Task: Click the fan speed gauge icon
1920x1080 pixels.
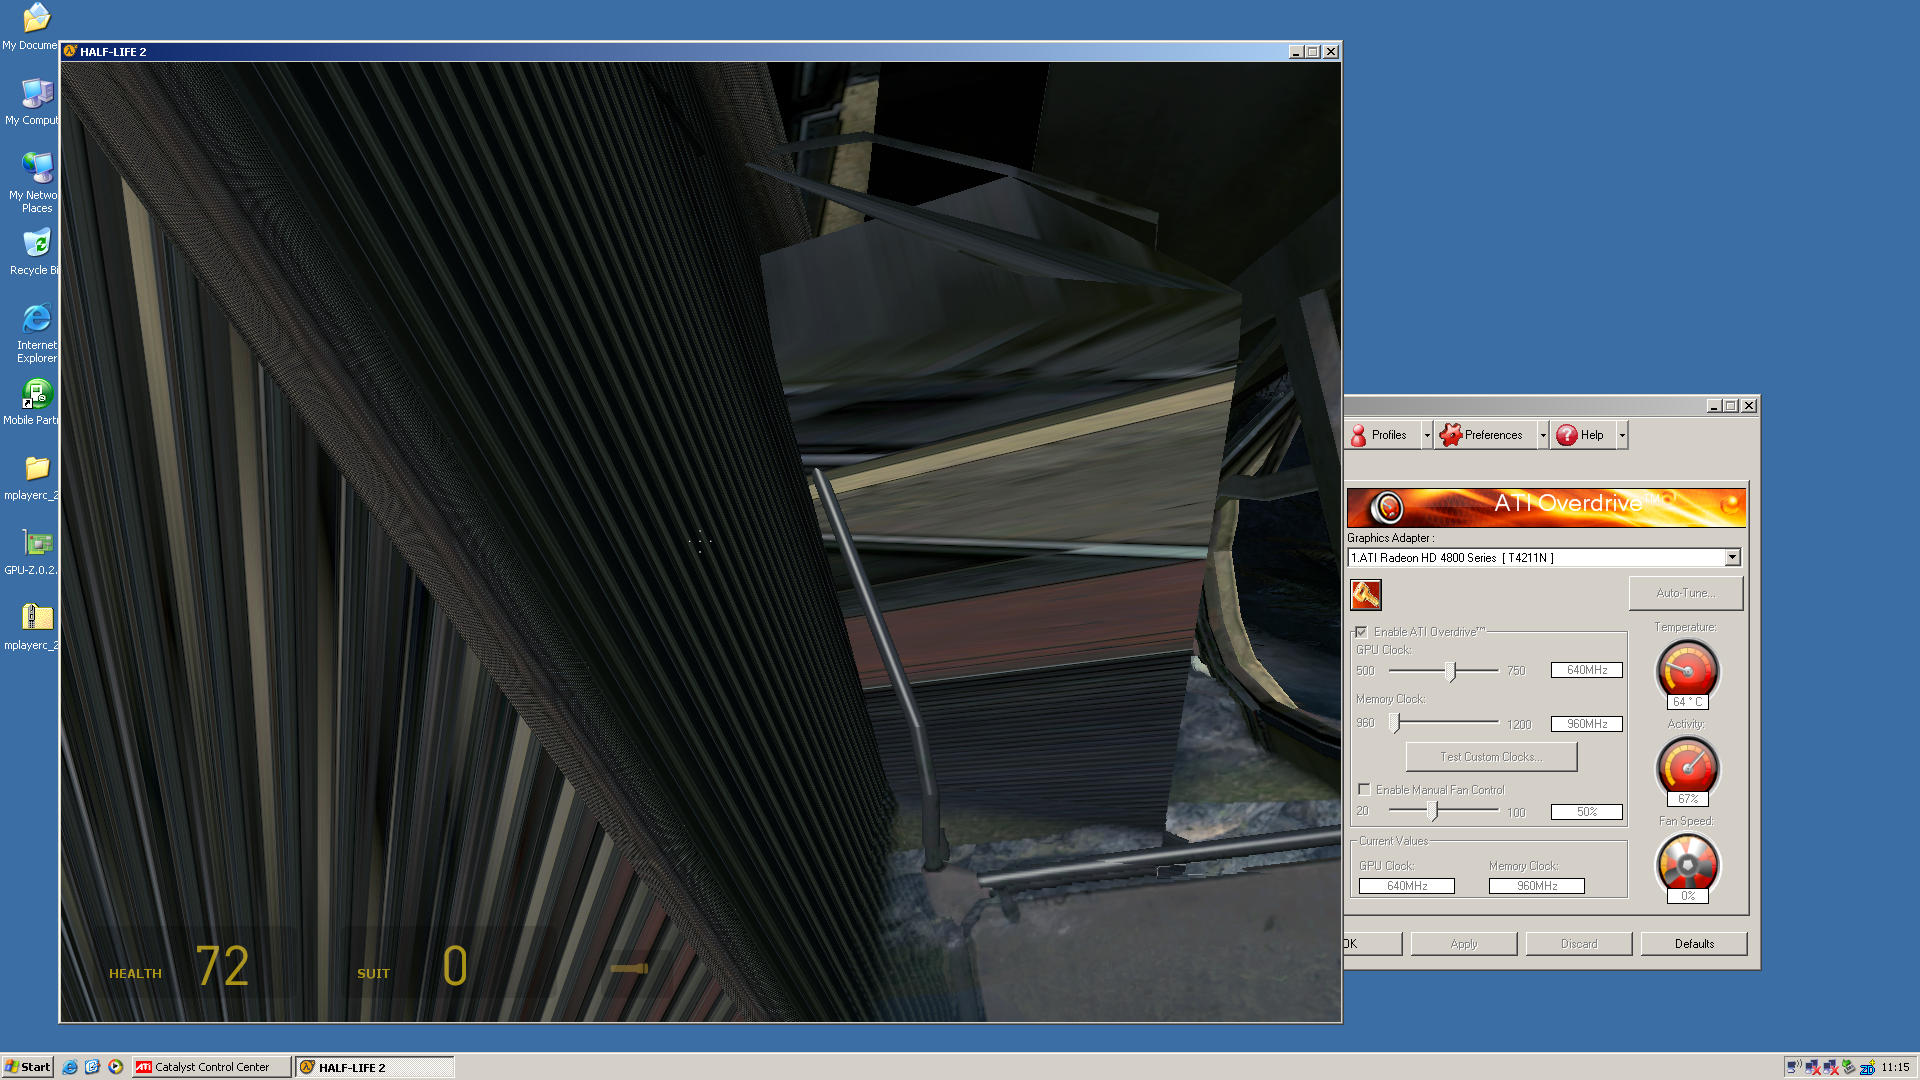Action: coord(1687,864)
